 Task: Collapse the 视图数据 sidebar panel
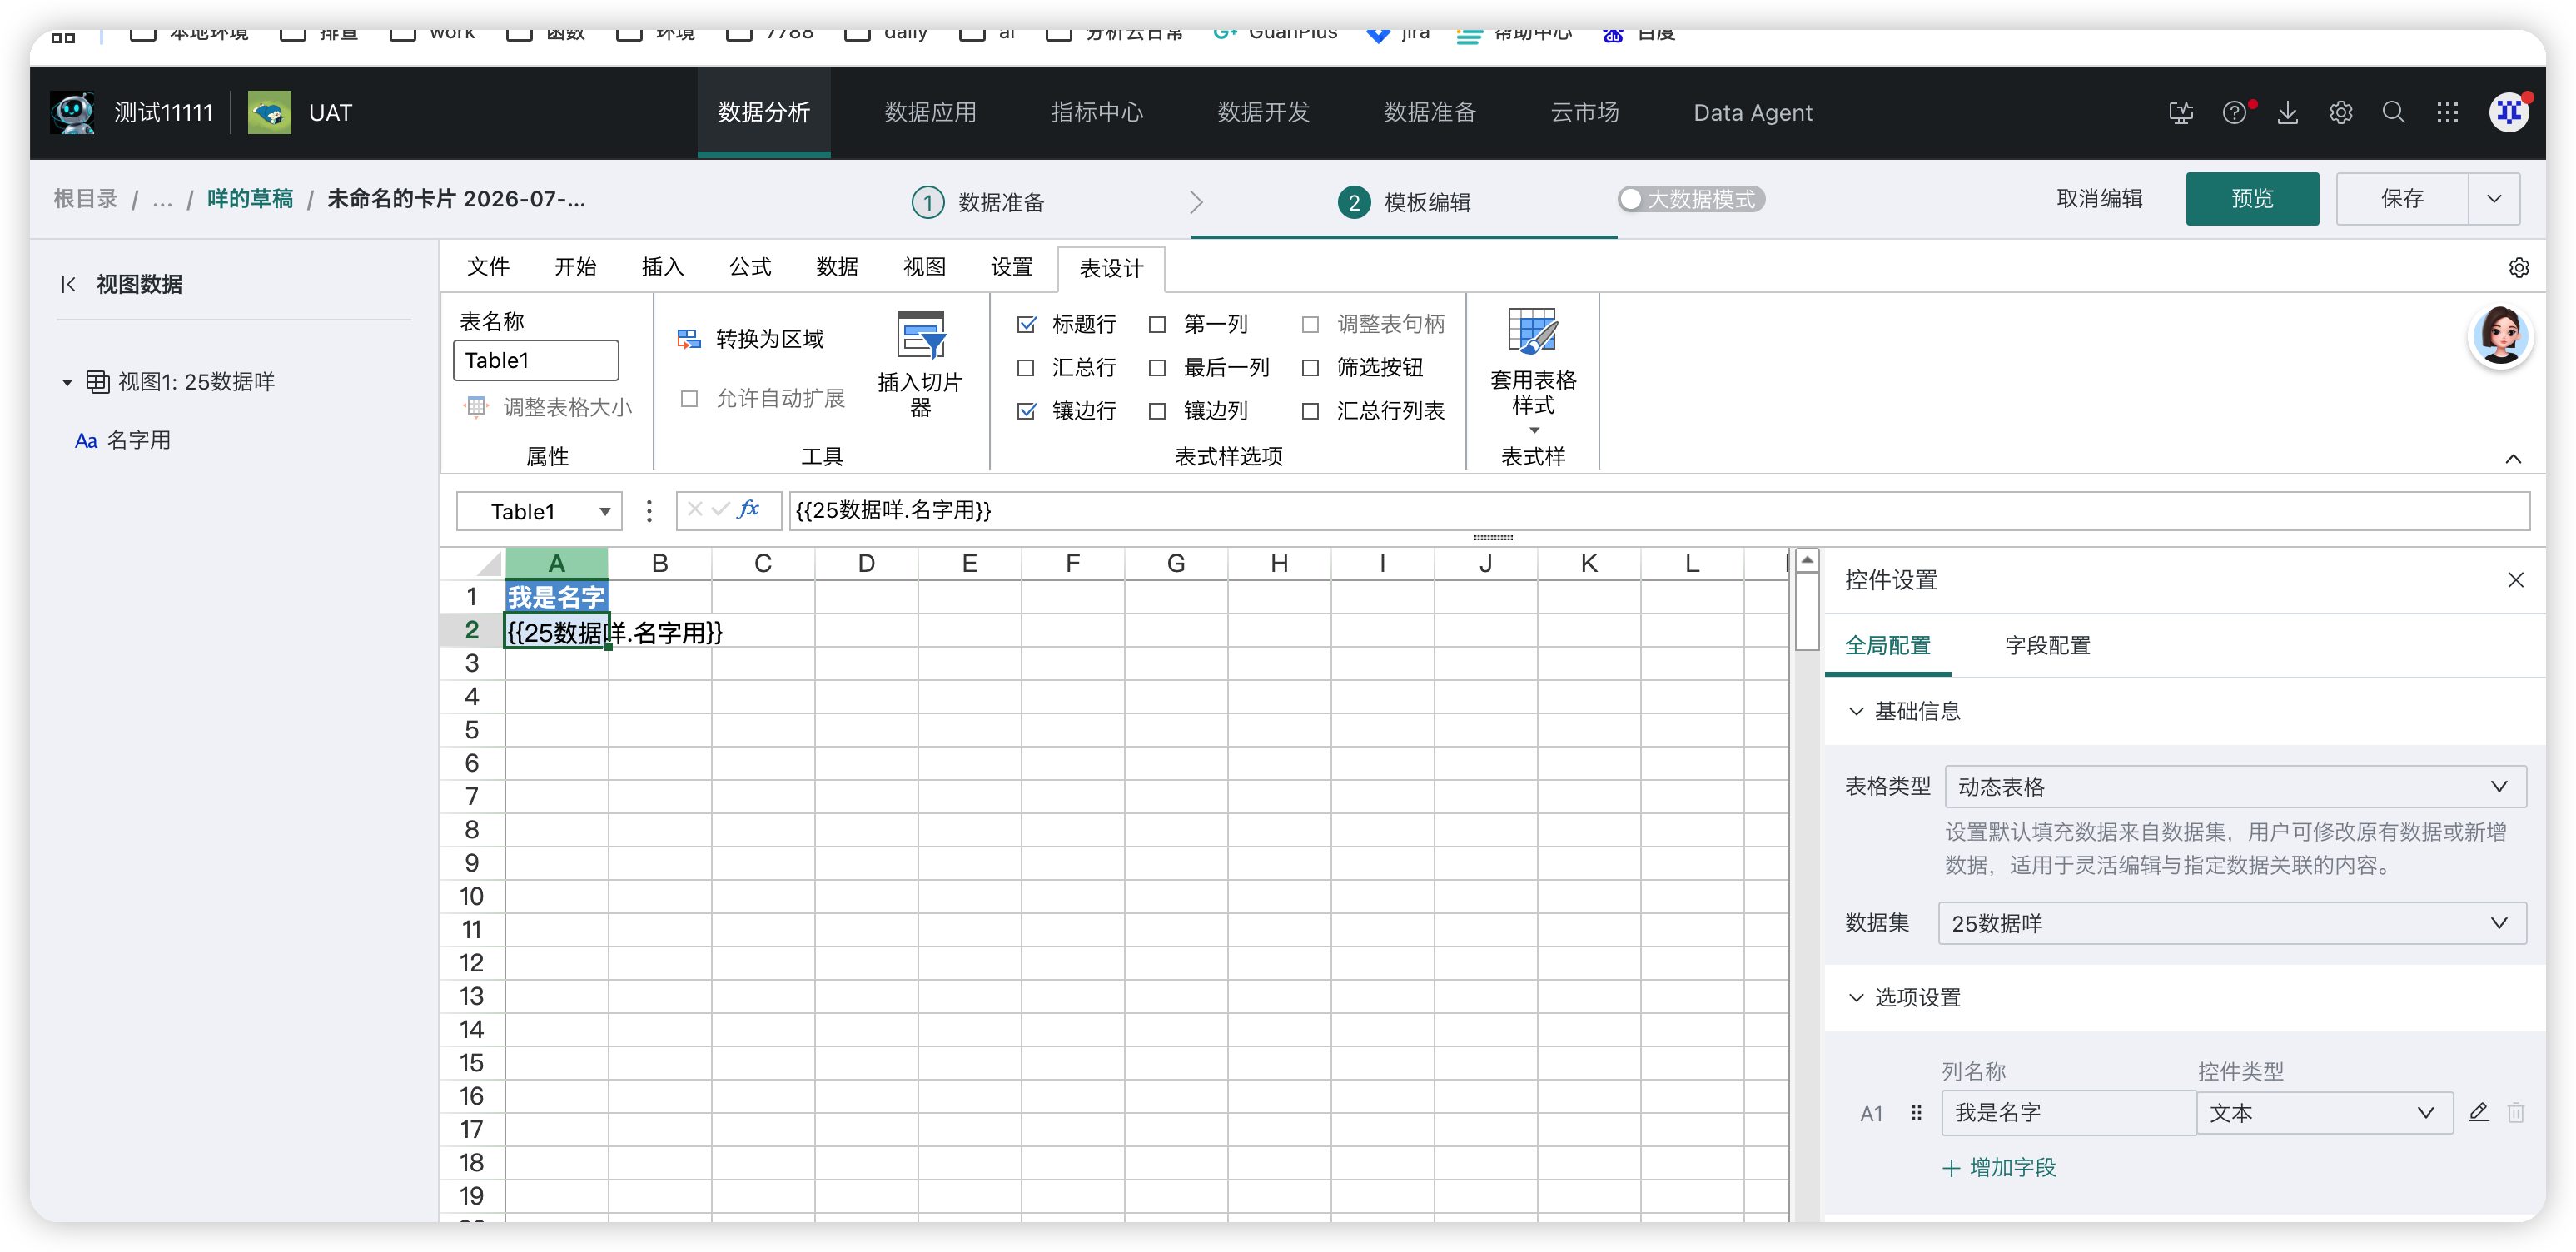pos(68,284)
